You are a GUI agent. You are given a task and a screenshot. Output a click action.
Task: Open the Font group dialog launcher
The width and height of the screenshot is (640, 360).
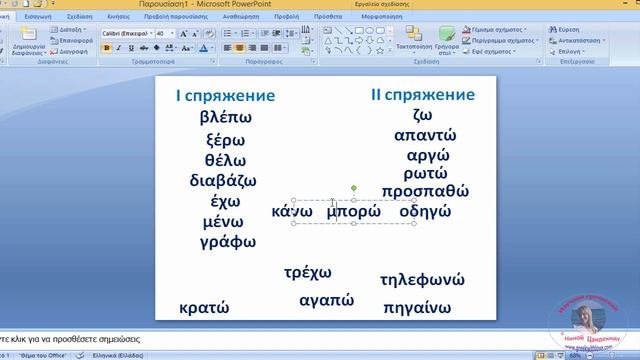click(x=213, y=61)
